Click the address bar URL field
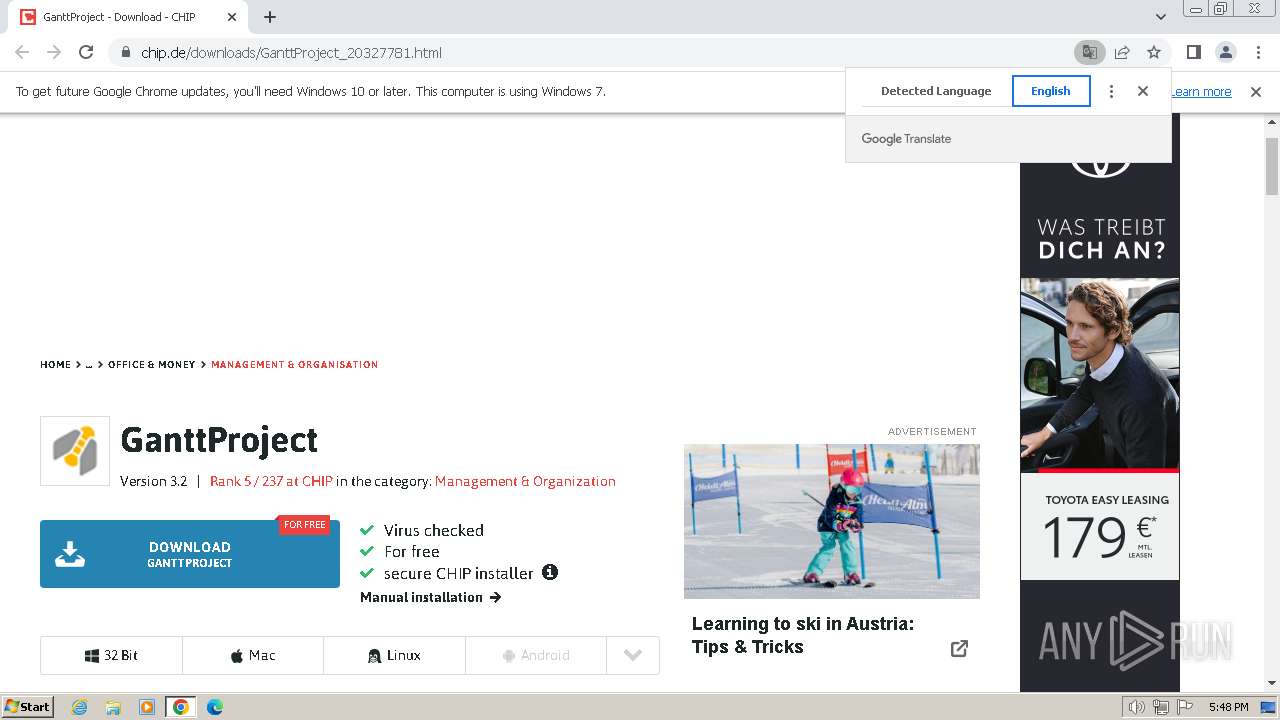 (x=590, y=52)
